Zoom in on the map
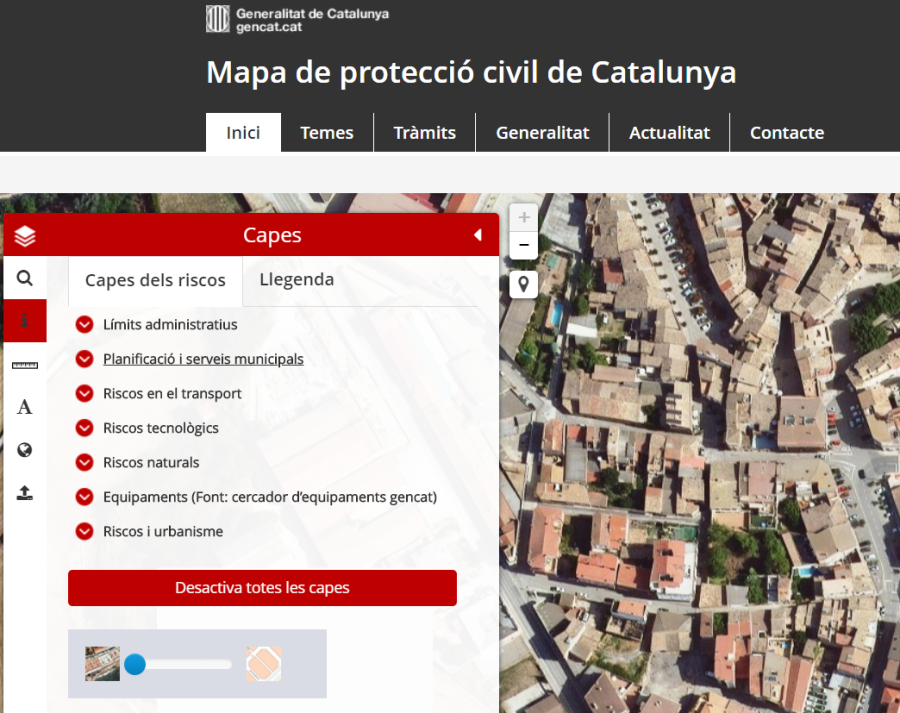Image resolution: width=900 pixels, height=713 pixels. 523,218
